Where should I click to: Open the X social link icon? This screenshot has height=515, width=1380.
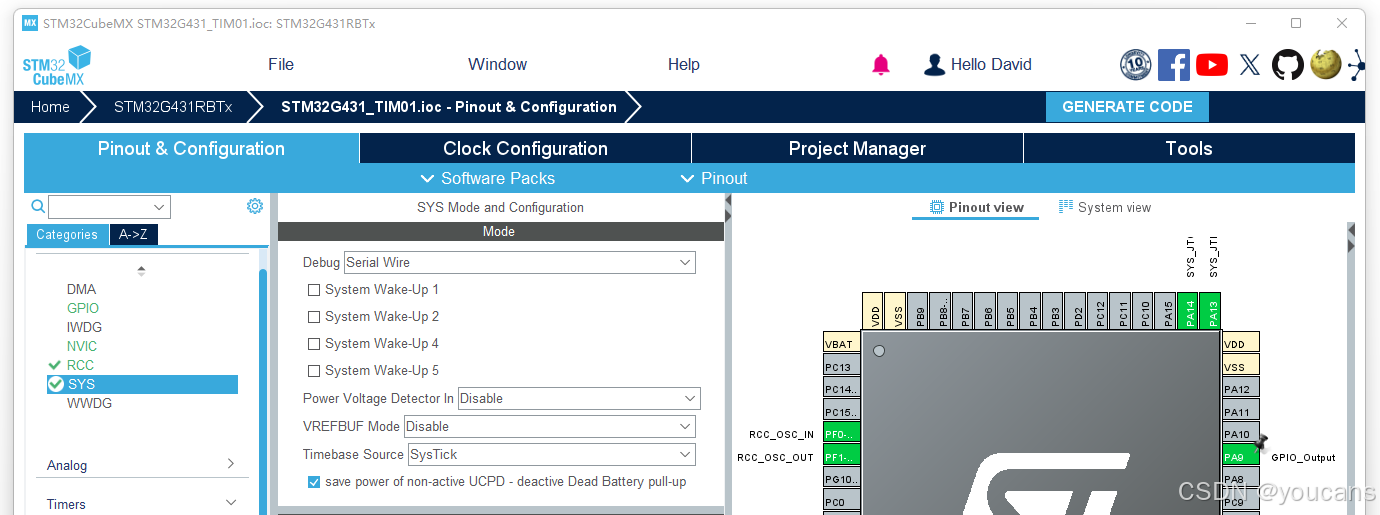pyautogui.click(x=1249, y=65)
